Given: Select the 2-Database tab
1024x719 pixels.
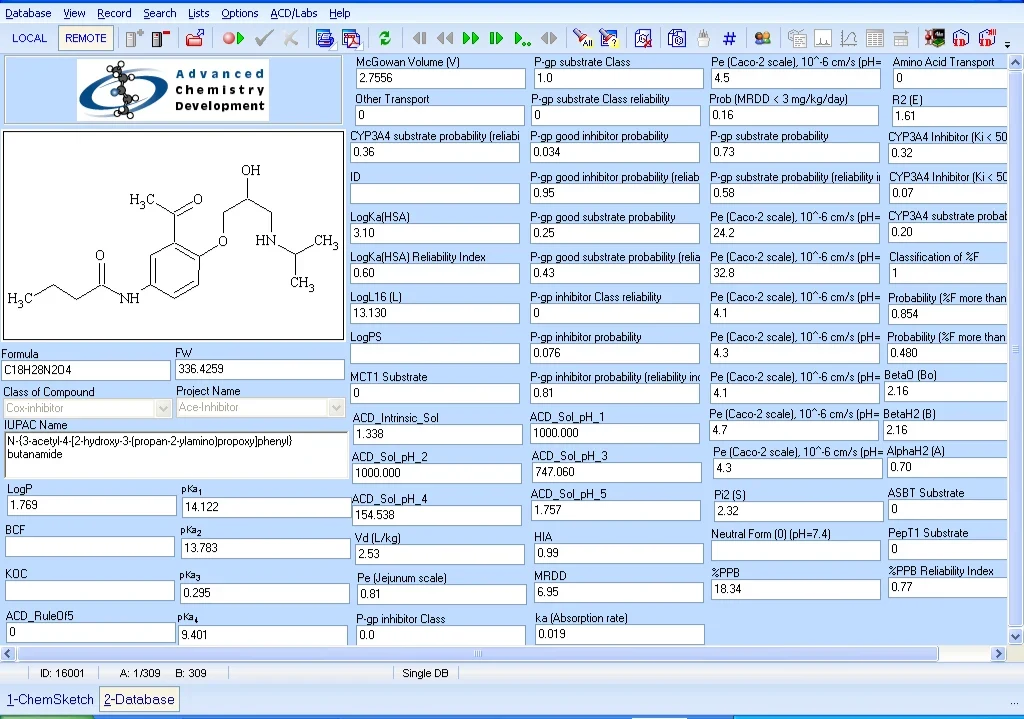Looking at the screenshot, I should click(139, 699).
